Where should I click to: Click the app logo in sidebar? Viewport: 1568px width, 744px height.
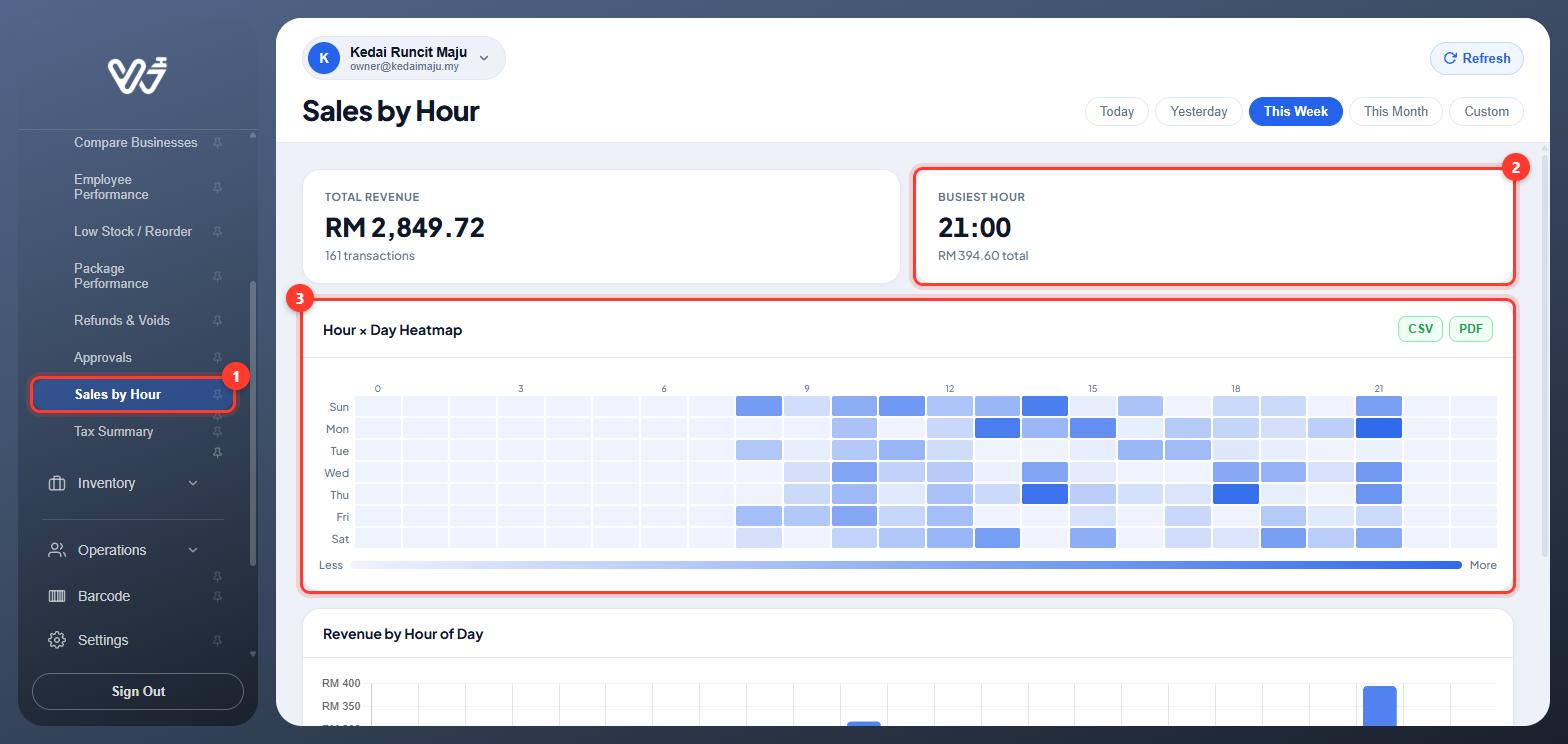coord(137,75)
